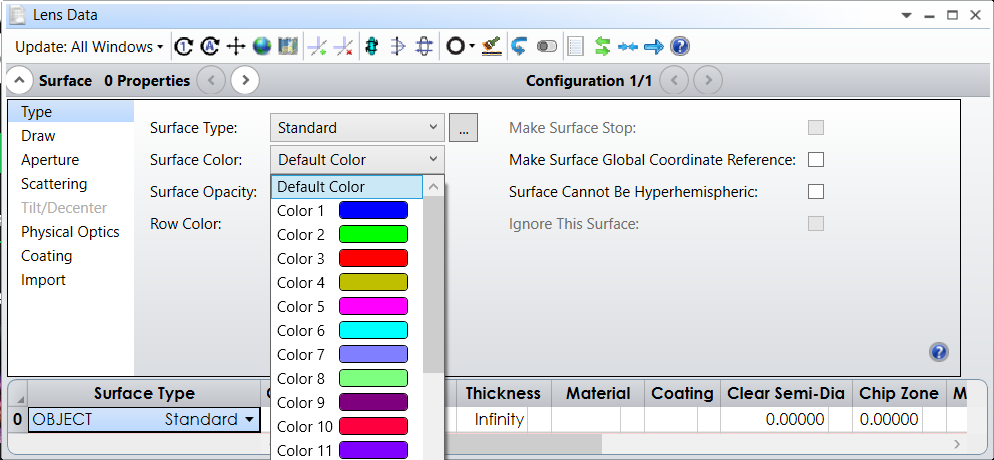Click the blue help icon in the toolbar

point(680,46)
